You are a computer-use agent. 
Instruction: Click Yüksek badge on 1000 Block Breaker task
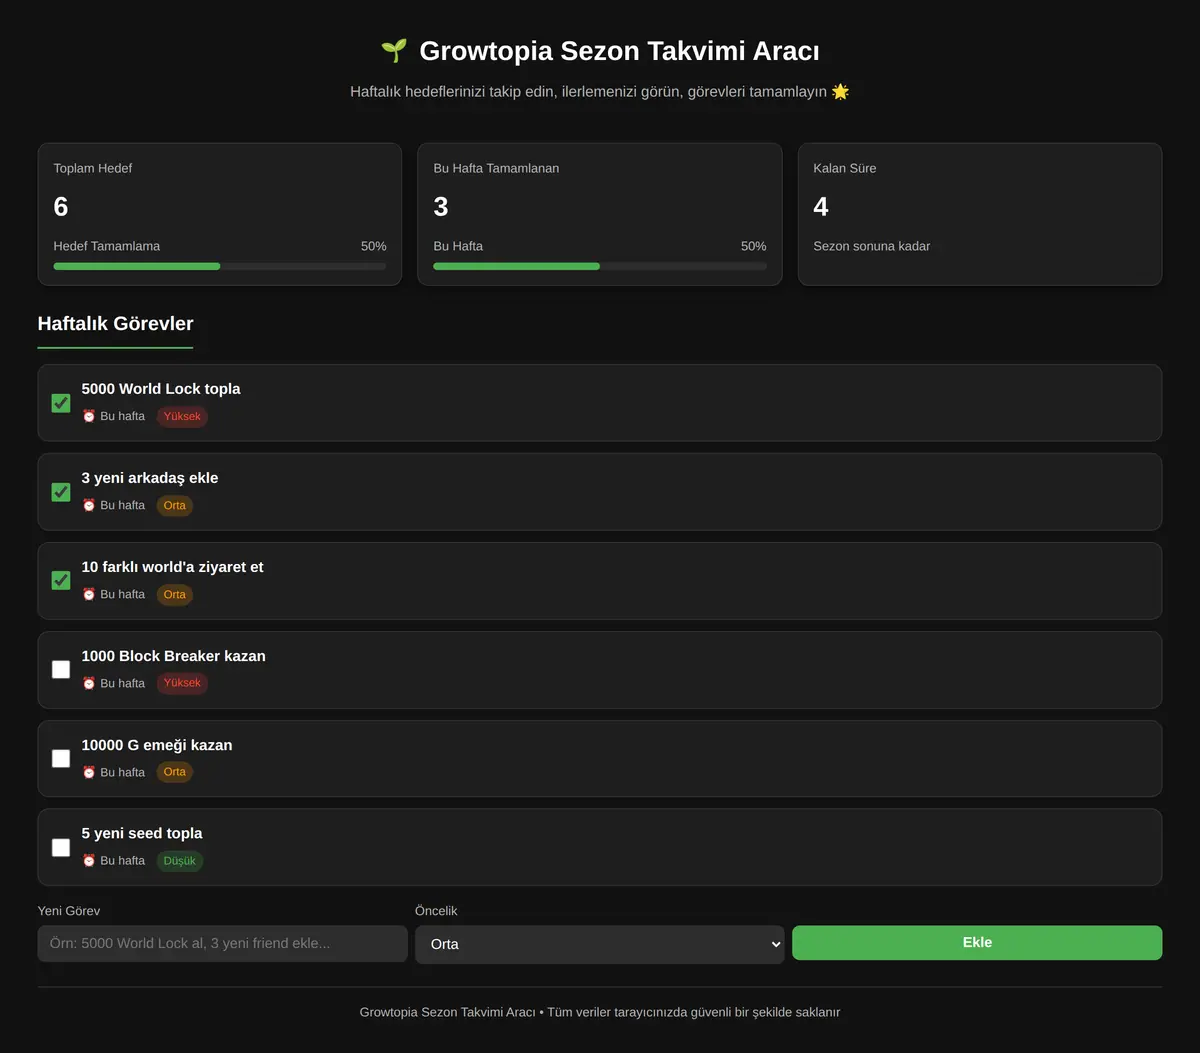182,683
